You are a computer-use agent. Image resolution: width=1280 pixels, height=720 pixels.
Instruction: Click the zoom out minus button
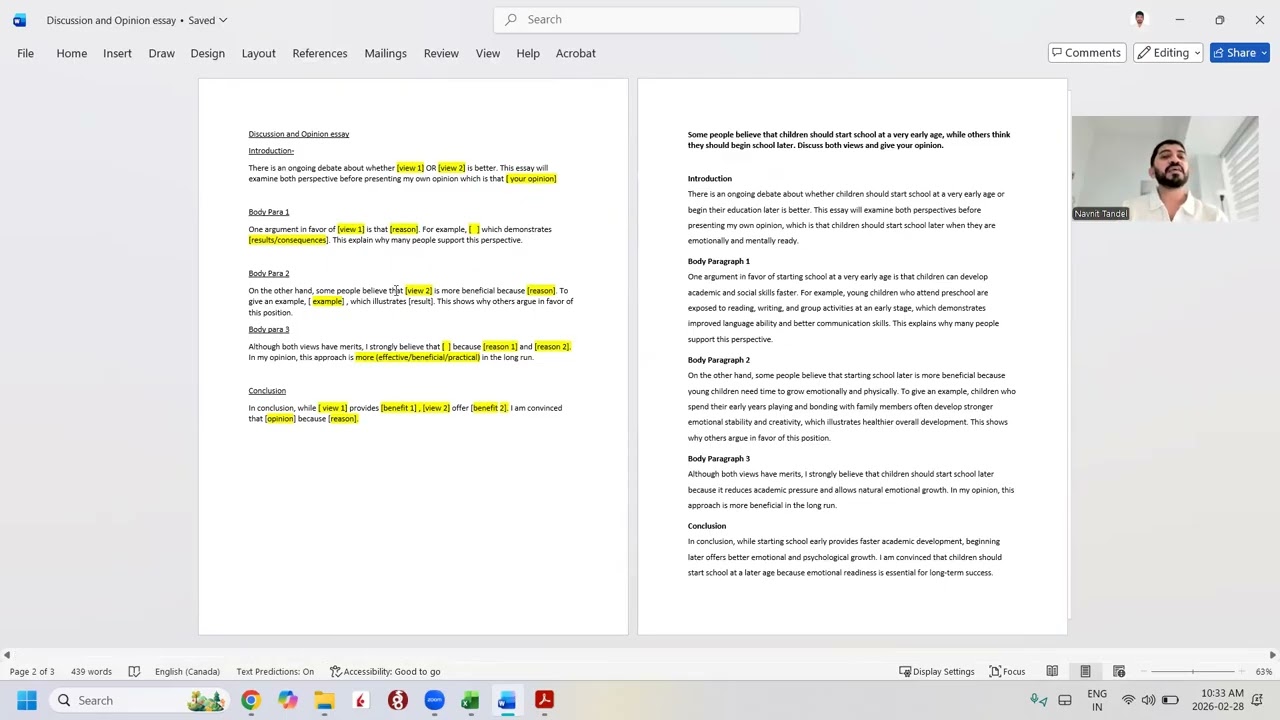(x=1143, y=671)
